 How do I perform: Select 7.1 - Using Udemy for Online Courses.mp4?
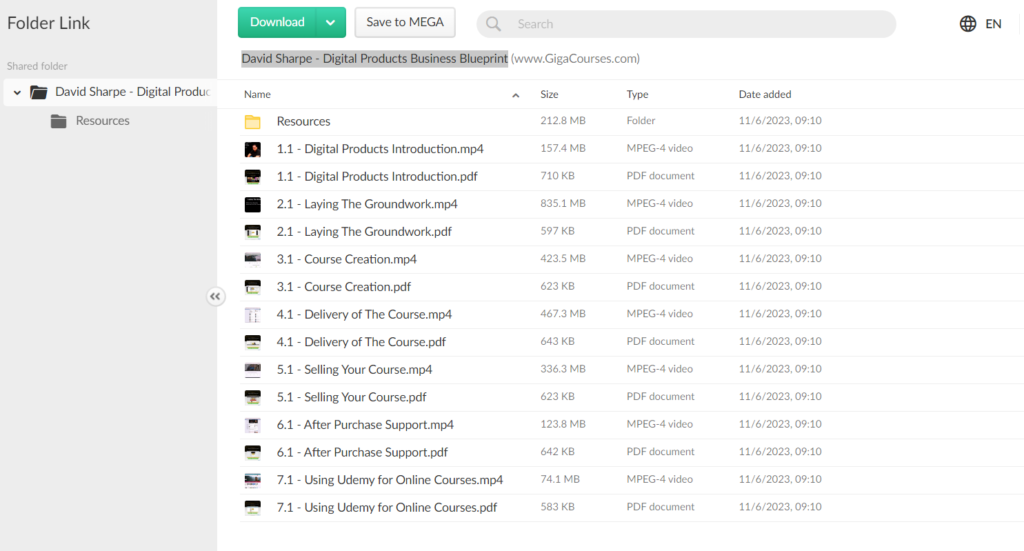click(390, 480)
